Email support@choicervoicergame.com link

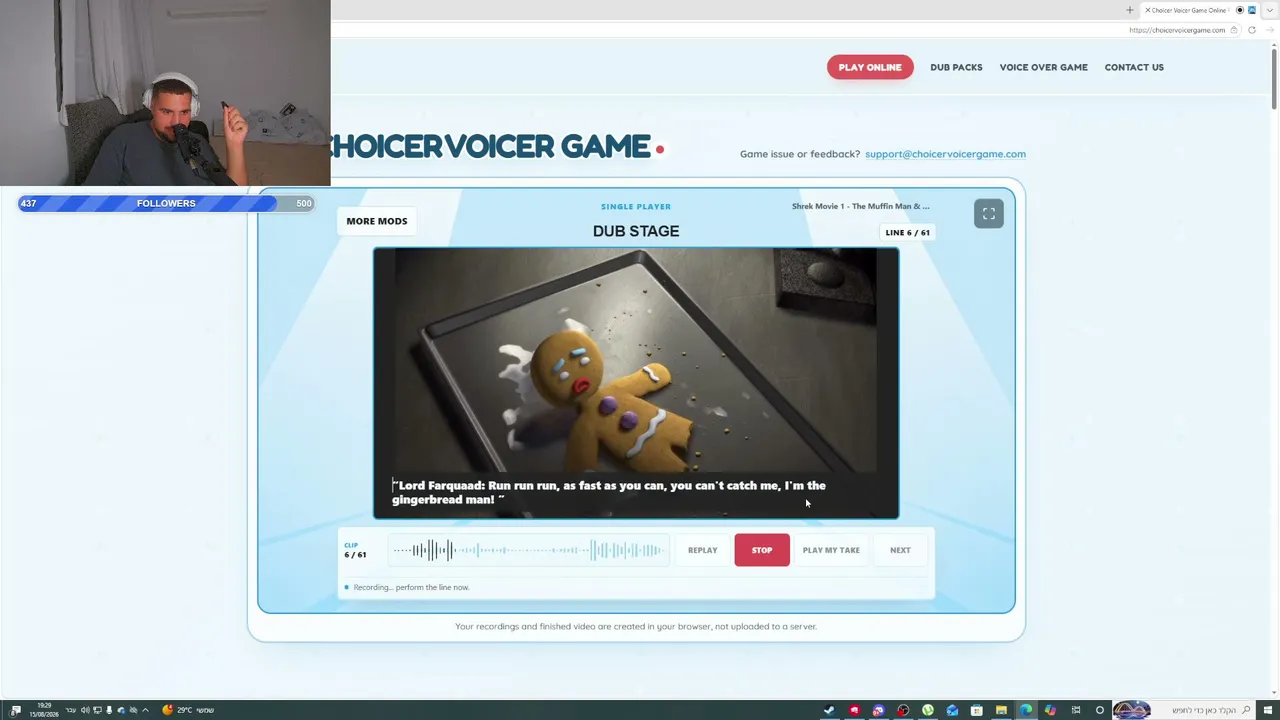(x=945, y=154)
